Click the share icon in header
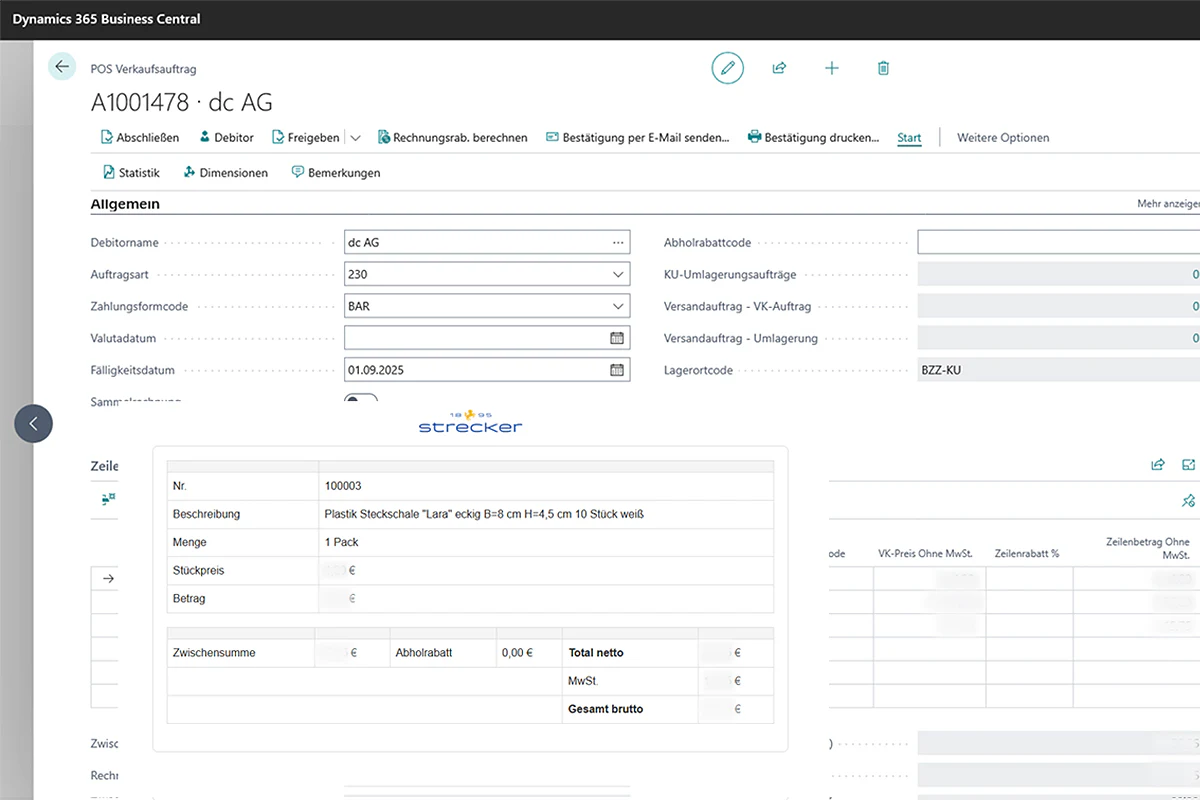 pyautogui.click(x=779, y=68)
